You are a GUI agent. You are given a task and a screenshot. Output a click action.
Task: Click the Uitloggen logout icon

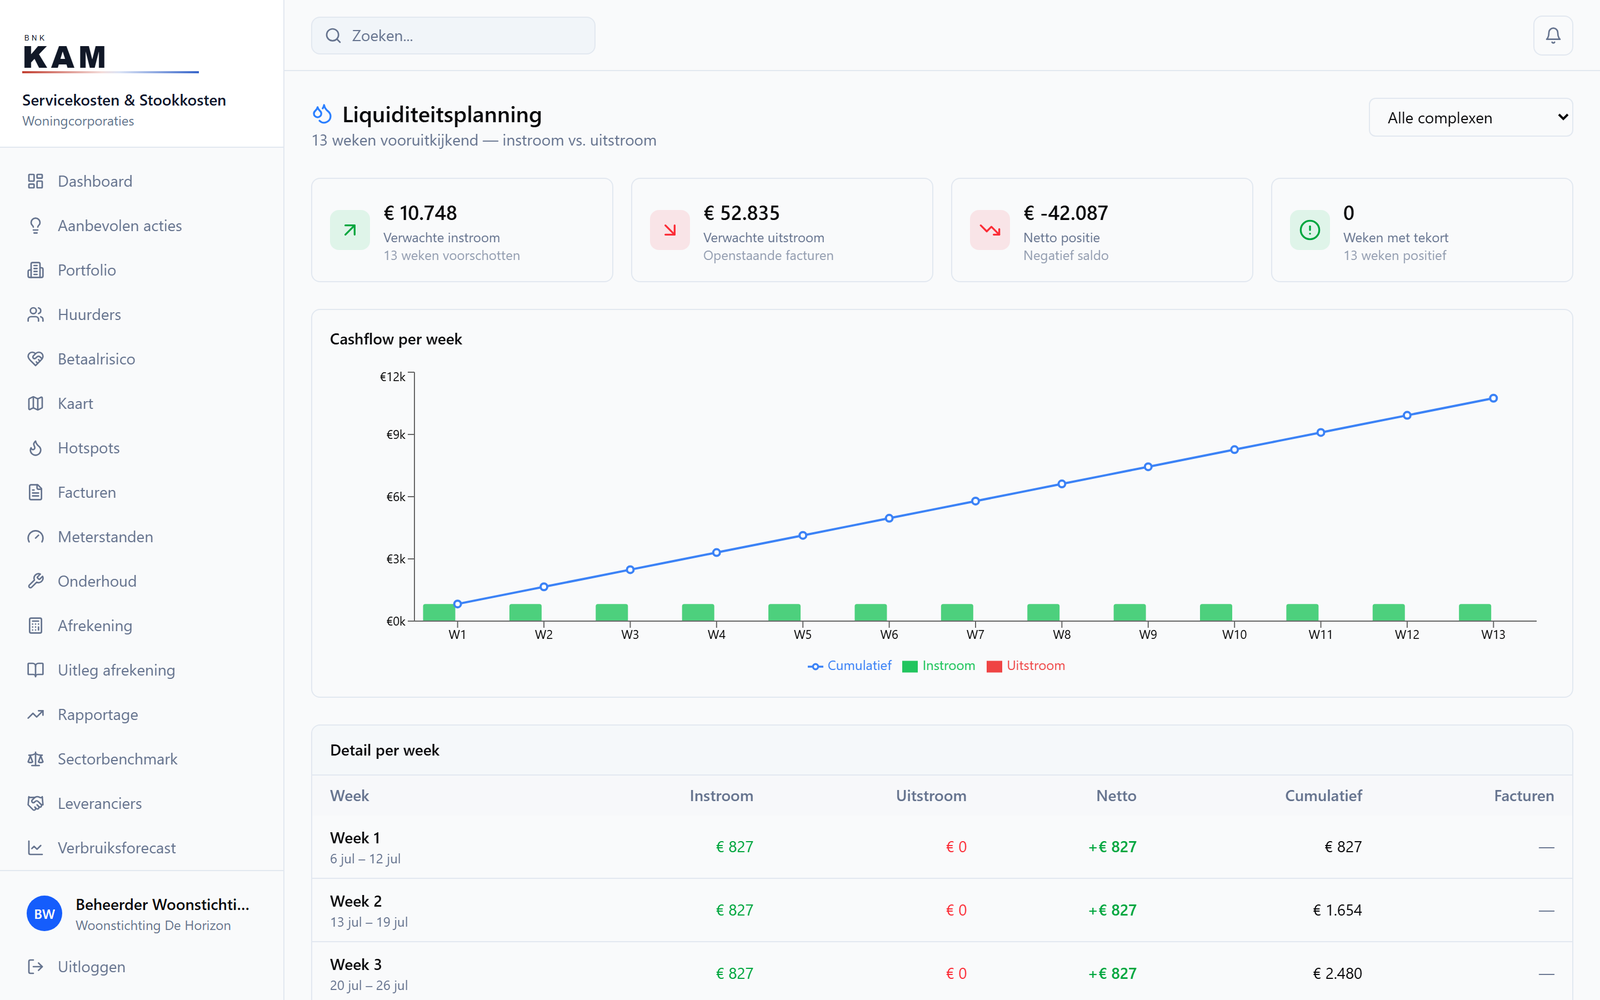[x=36, y=967]
